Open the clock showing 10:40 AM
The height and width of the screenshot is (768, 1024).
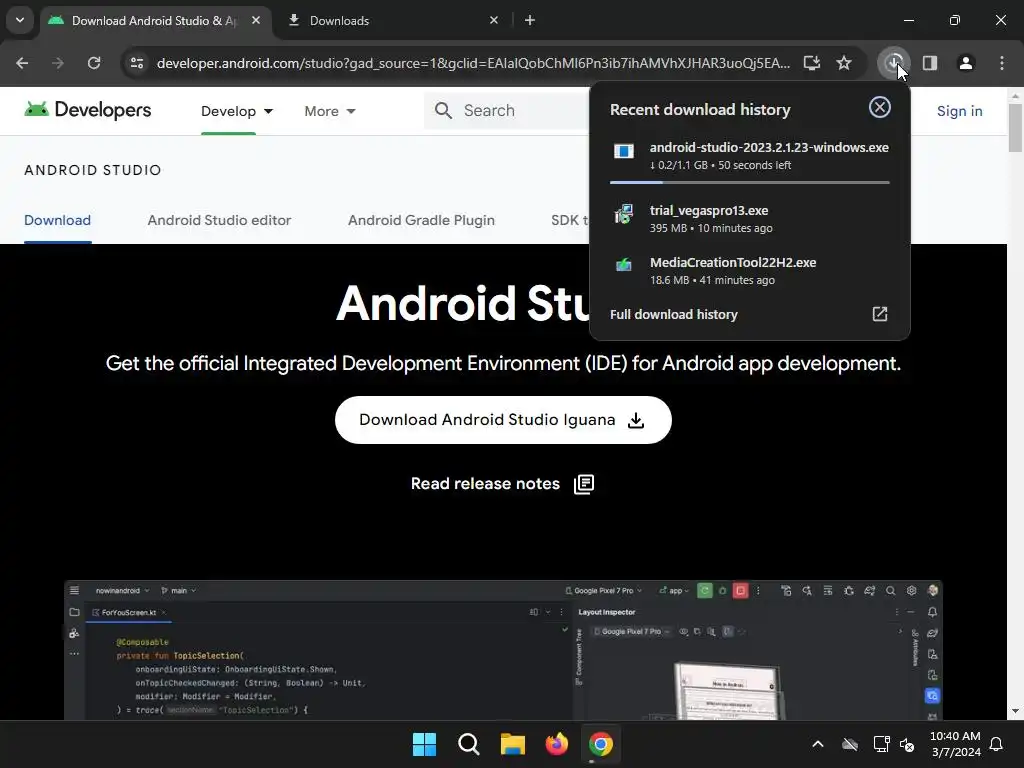coord(955,744)
